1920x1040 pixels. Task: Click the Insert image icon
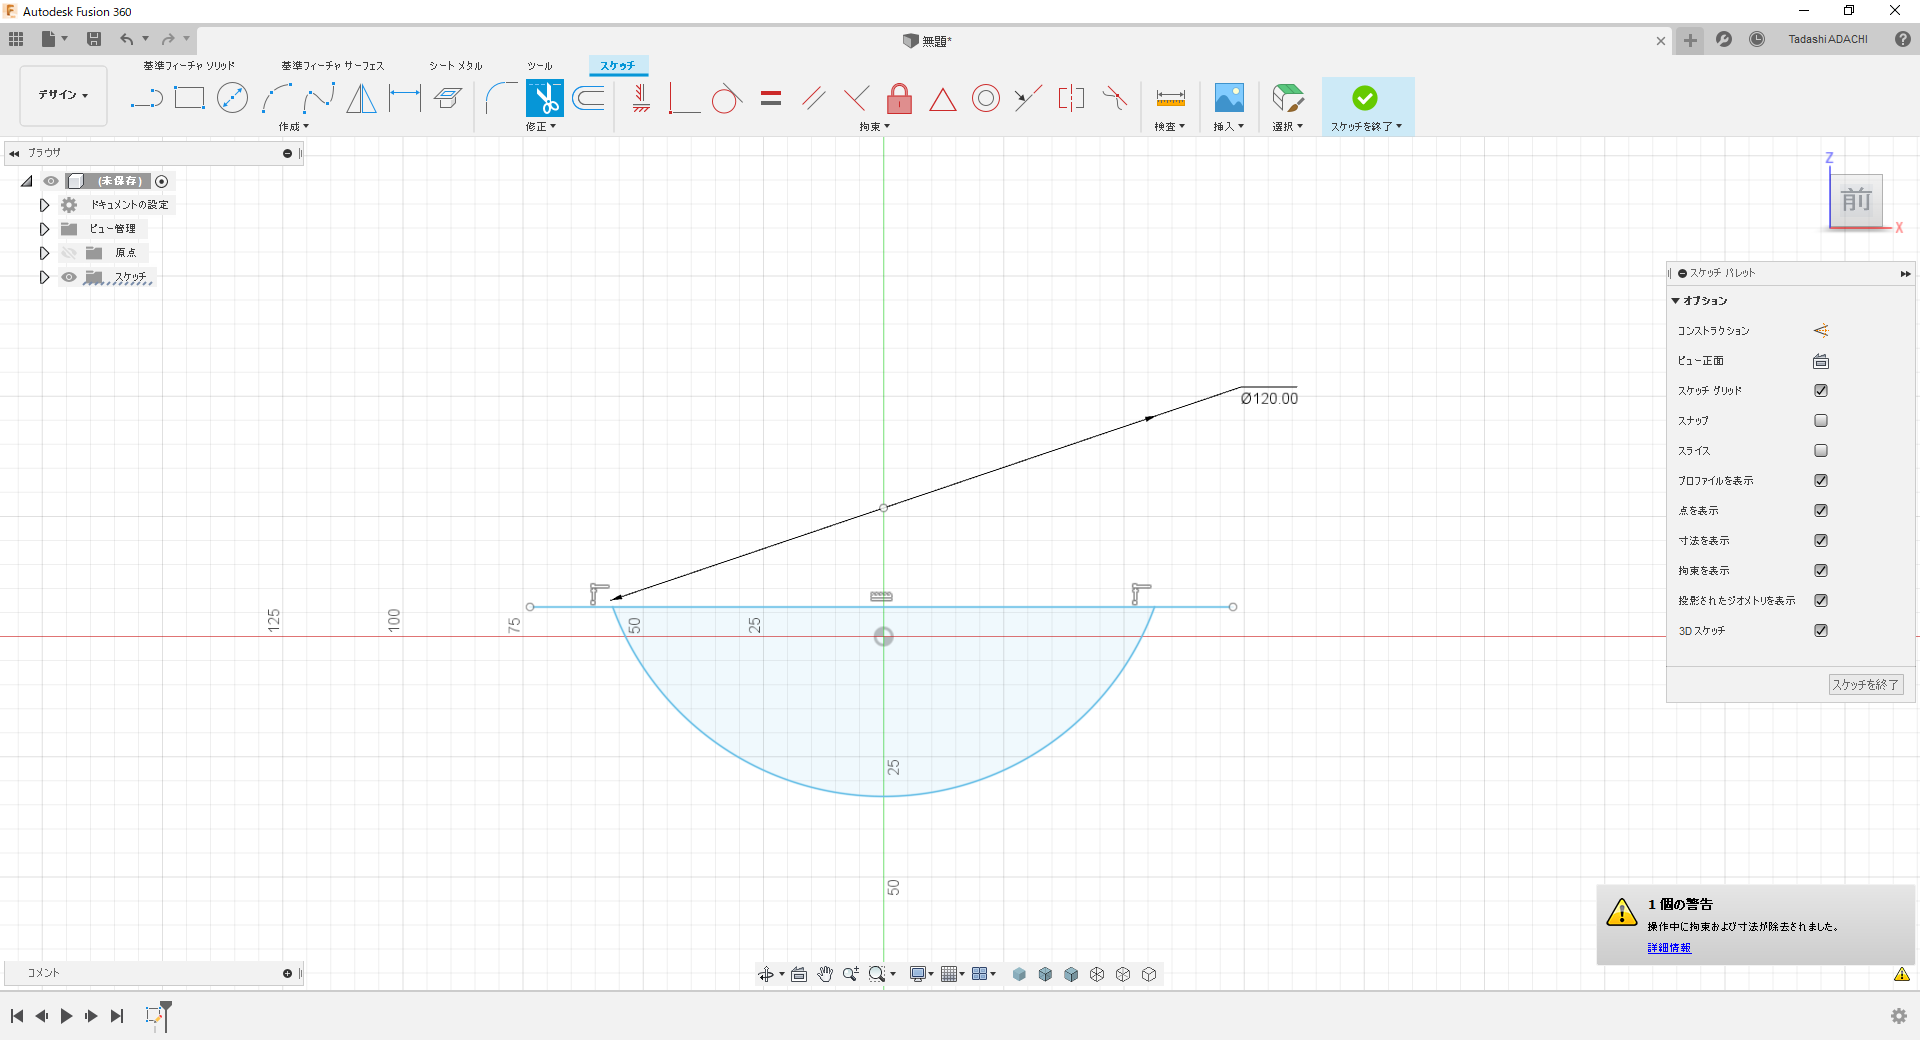[1229, 98]
